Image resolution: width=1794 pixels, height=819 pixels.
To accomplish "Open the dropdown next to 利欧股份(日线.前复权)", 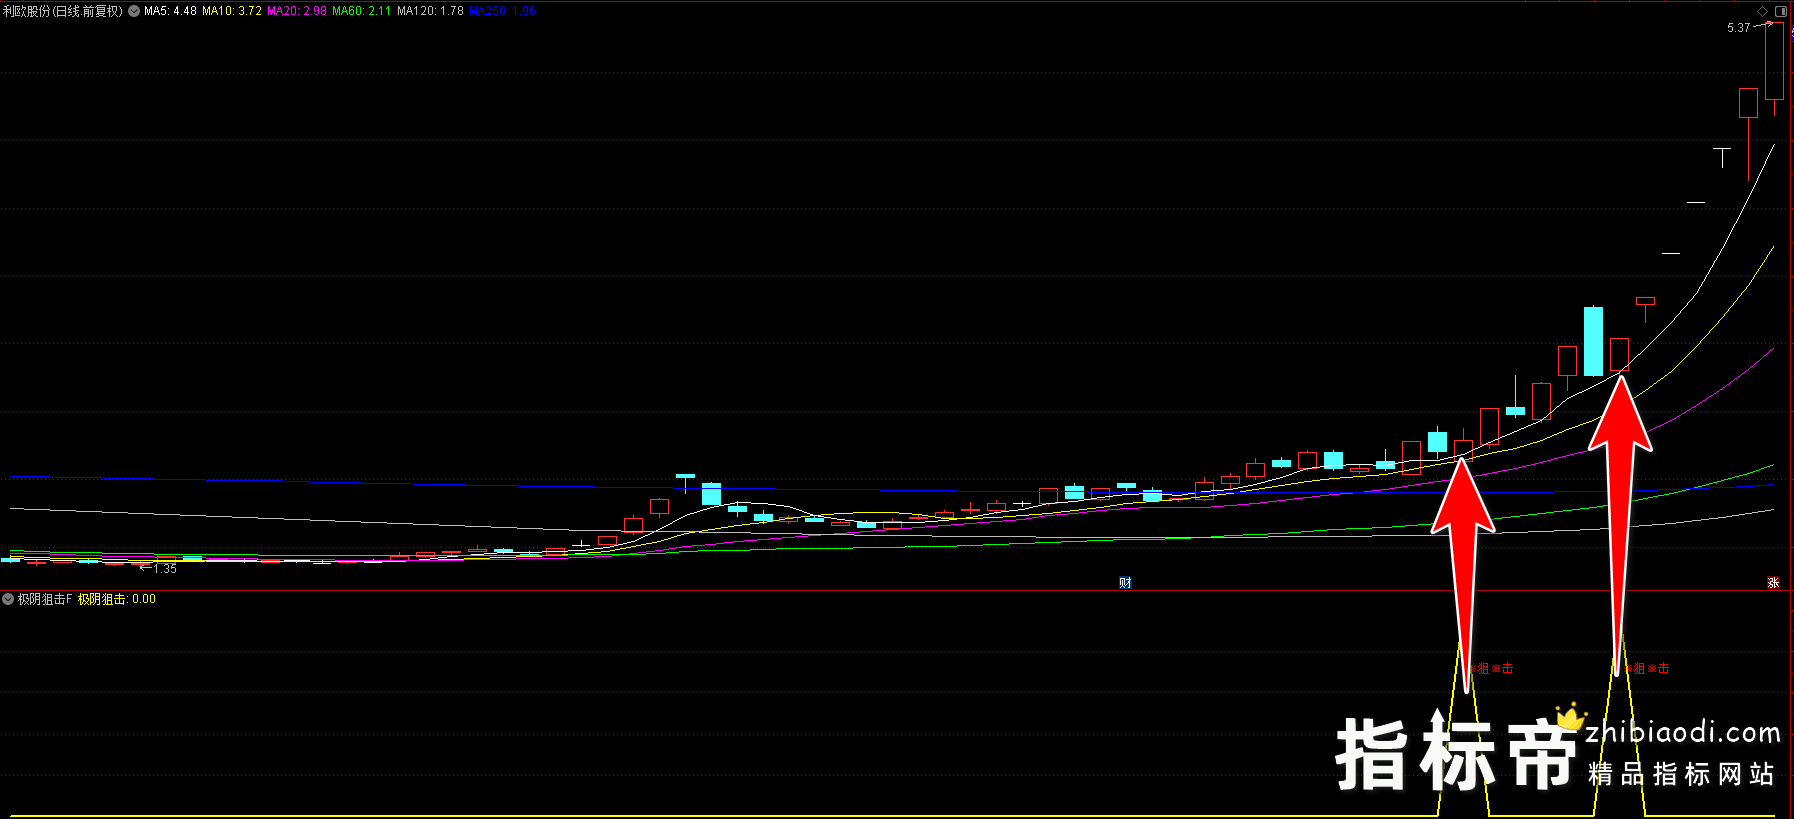I will 134,11.
